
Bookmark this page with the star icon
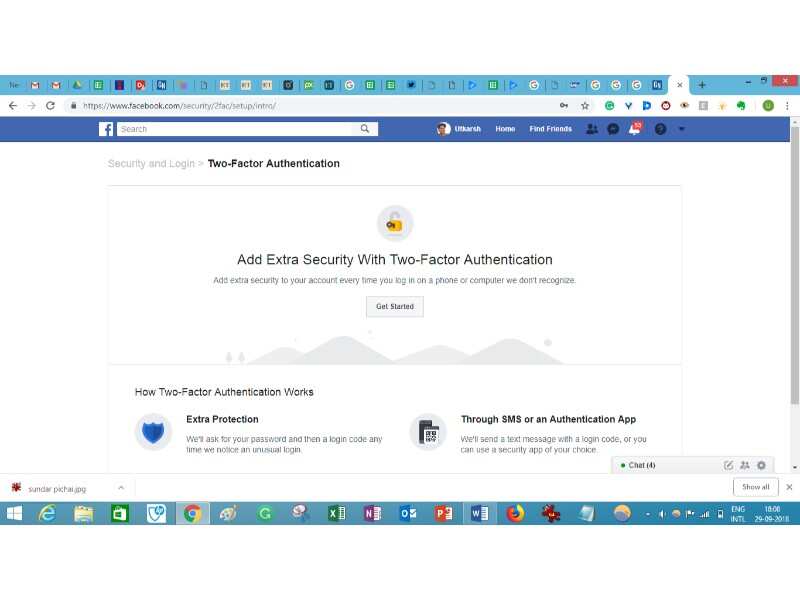point(585,105)
